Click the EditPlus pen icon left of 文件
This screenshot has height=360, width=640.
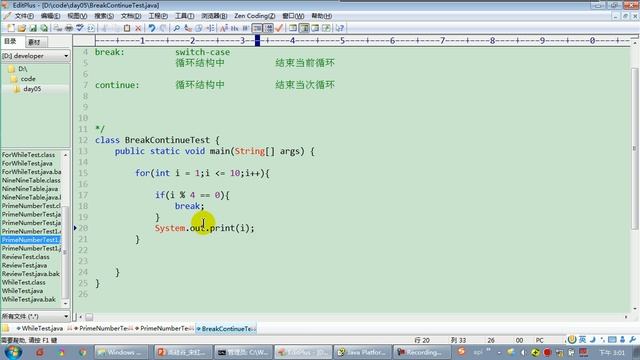(x=7, y=16)
